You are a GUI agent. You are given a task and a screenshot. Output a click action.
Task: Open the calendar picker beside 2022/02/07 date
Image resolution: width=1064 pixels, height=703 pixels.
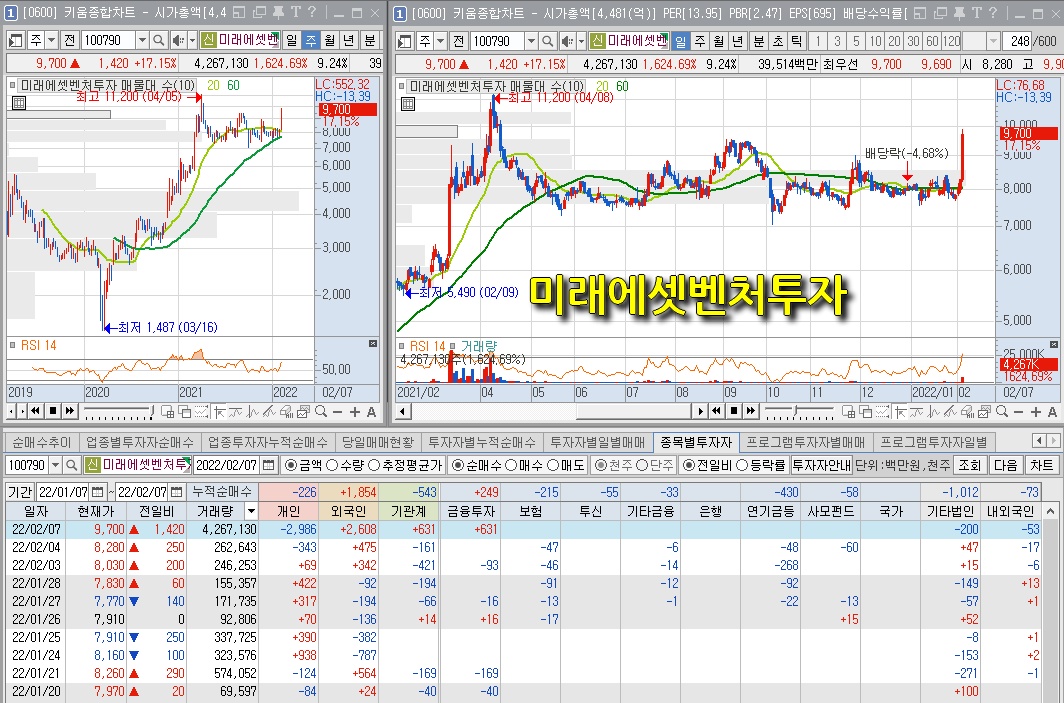269,466
